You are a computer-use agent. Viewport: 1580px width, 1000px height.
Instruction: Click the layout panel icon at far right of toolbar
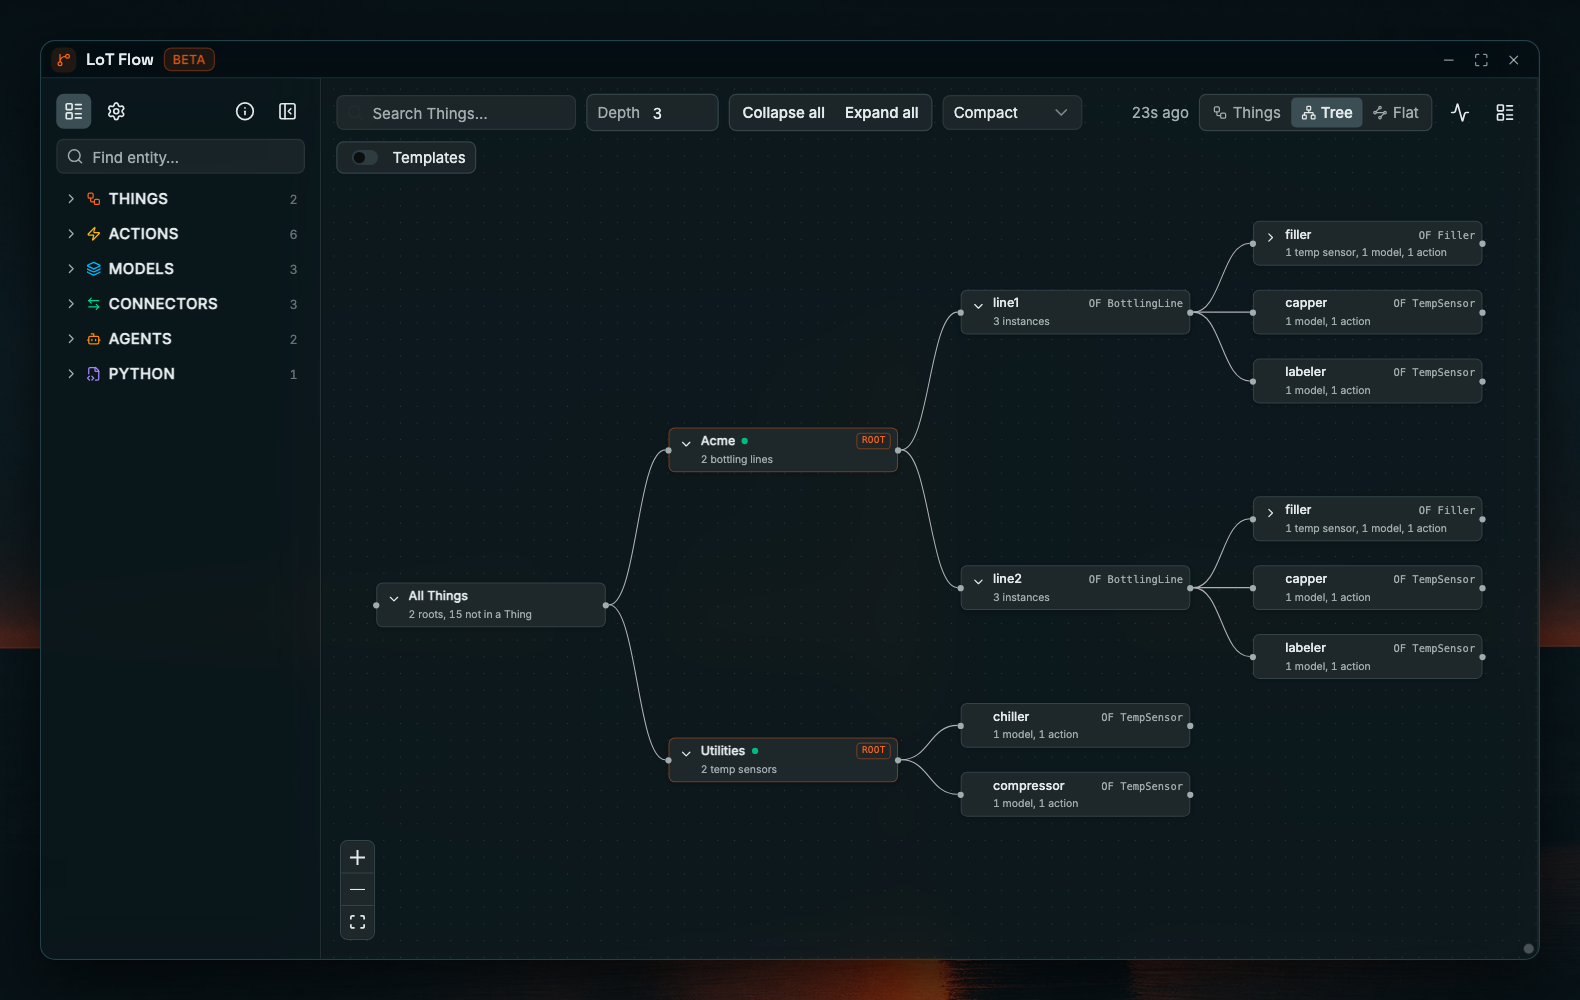pos(1505,113)
